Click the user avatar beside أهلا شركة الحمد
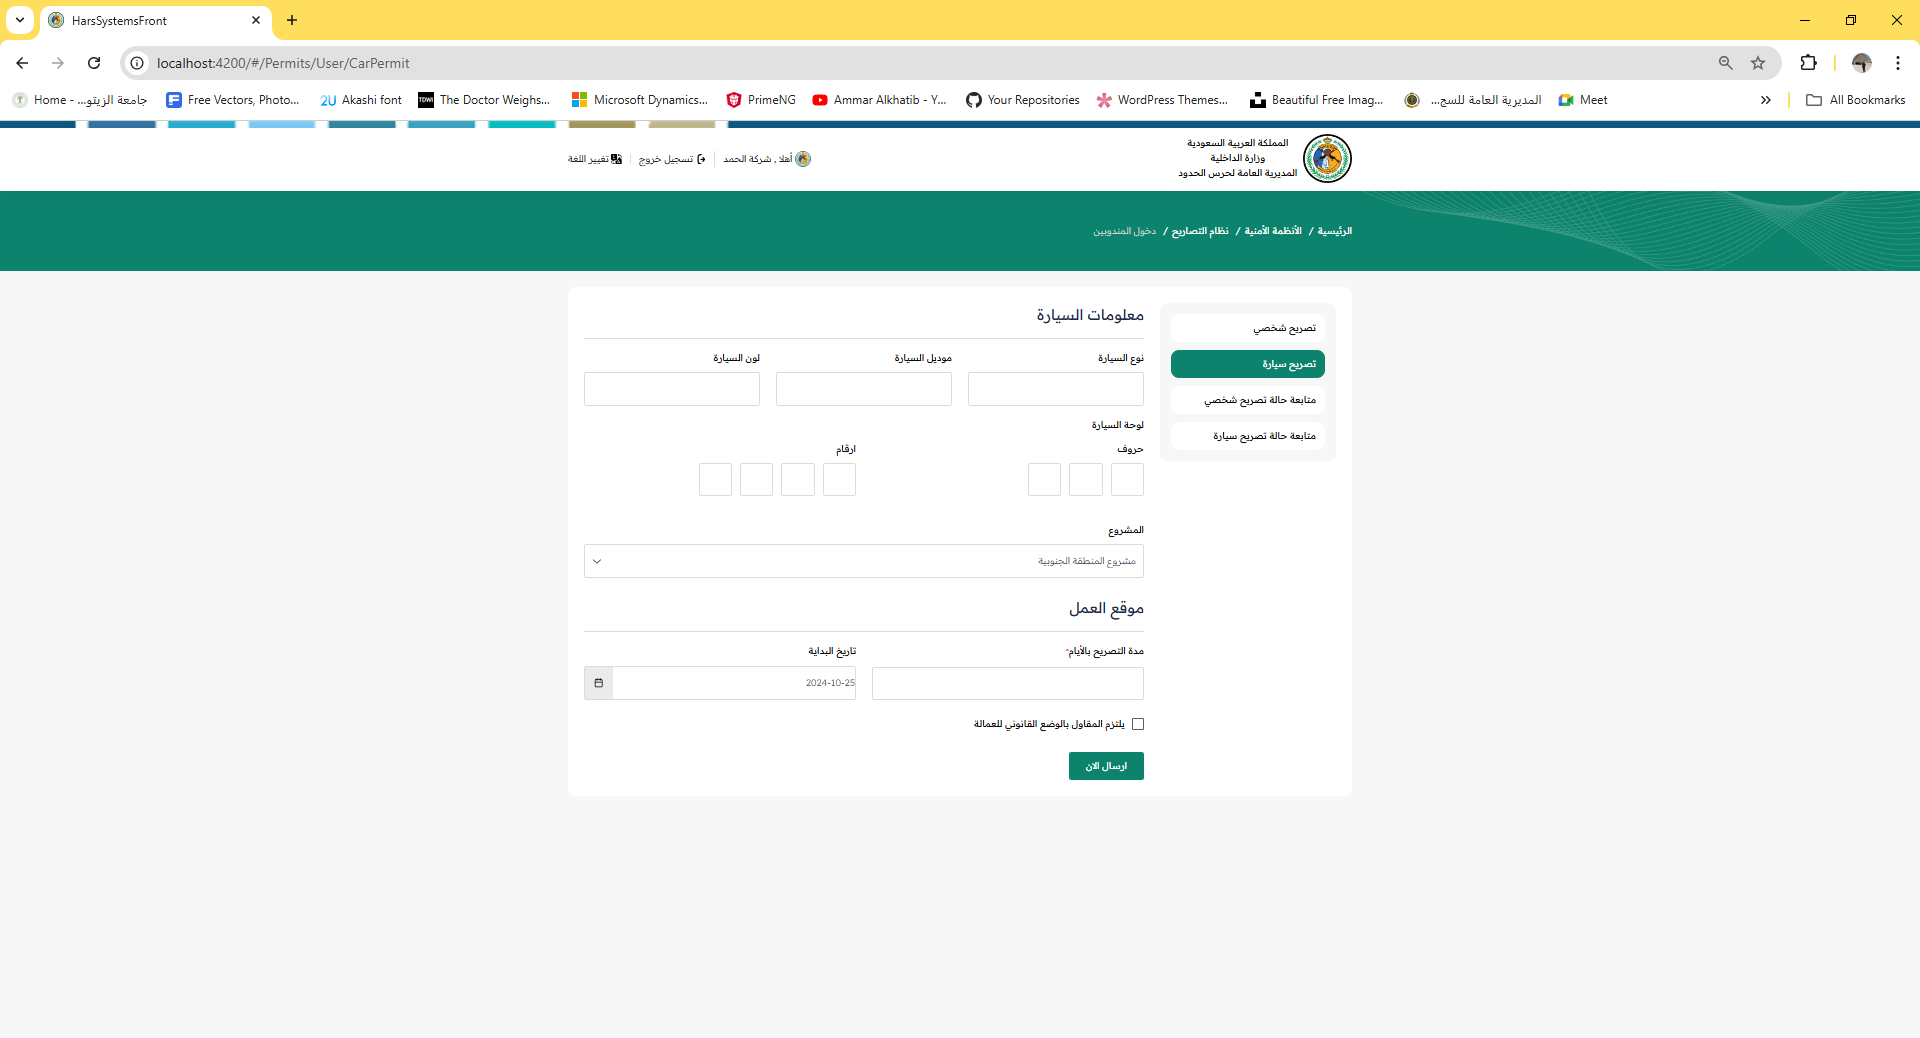The height and width of the screenshot is (1038, 1920). coord(803,159)
